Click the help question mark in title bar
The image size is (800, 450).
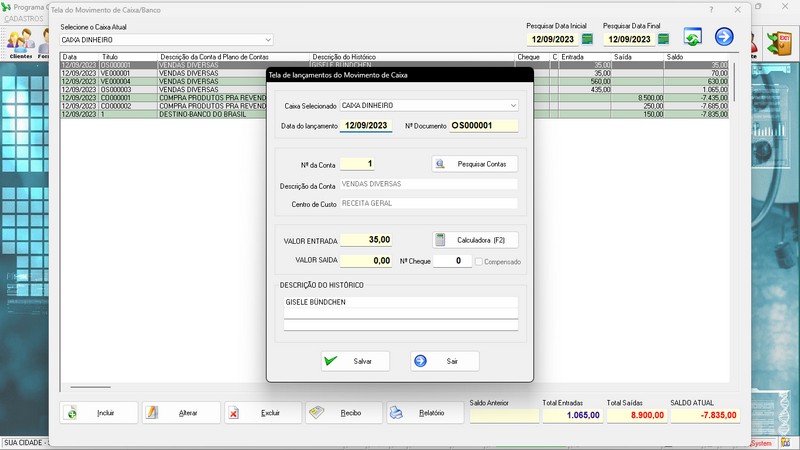click(x=711, y=10)
